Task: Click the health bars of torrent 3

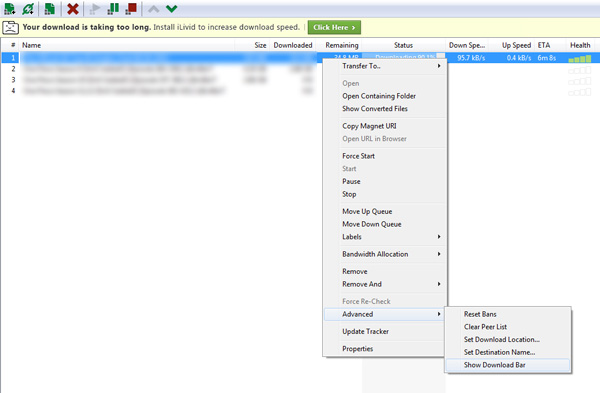Action: click(580, 81)
